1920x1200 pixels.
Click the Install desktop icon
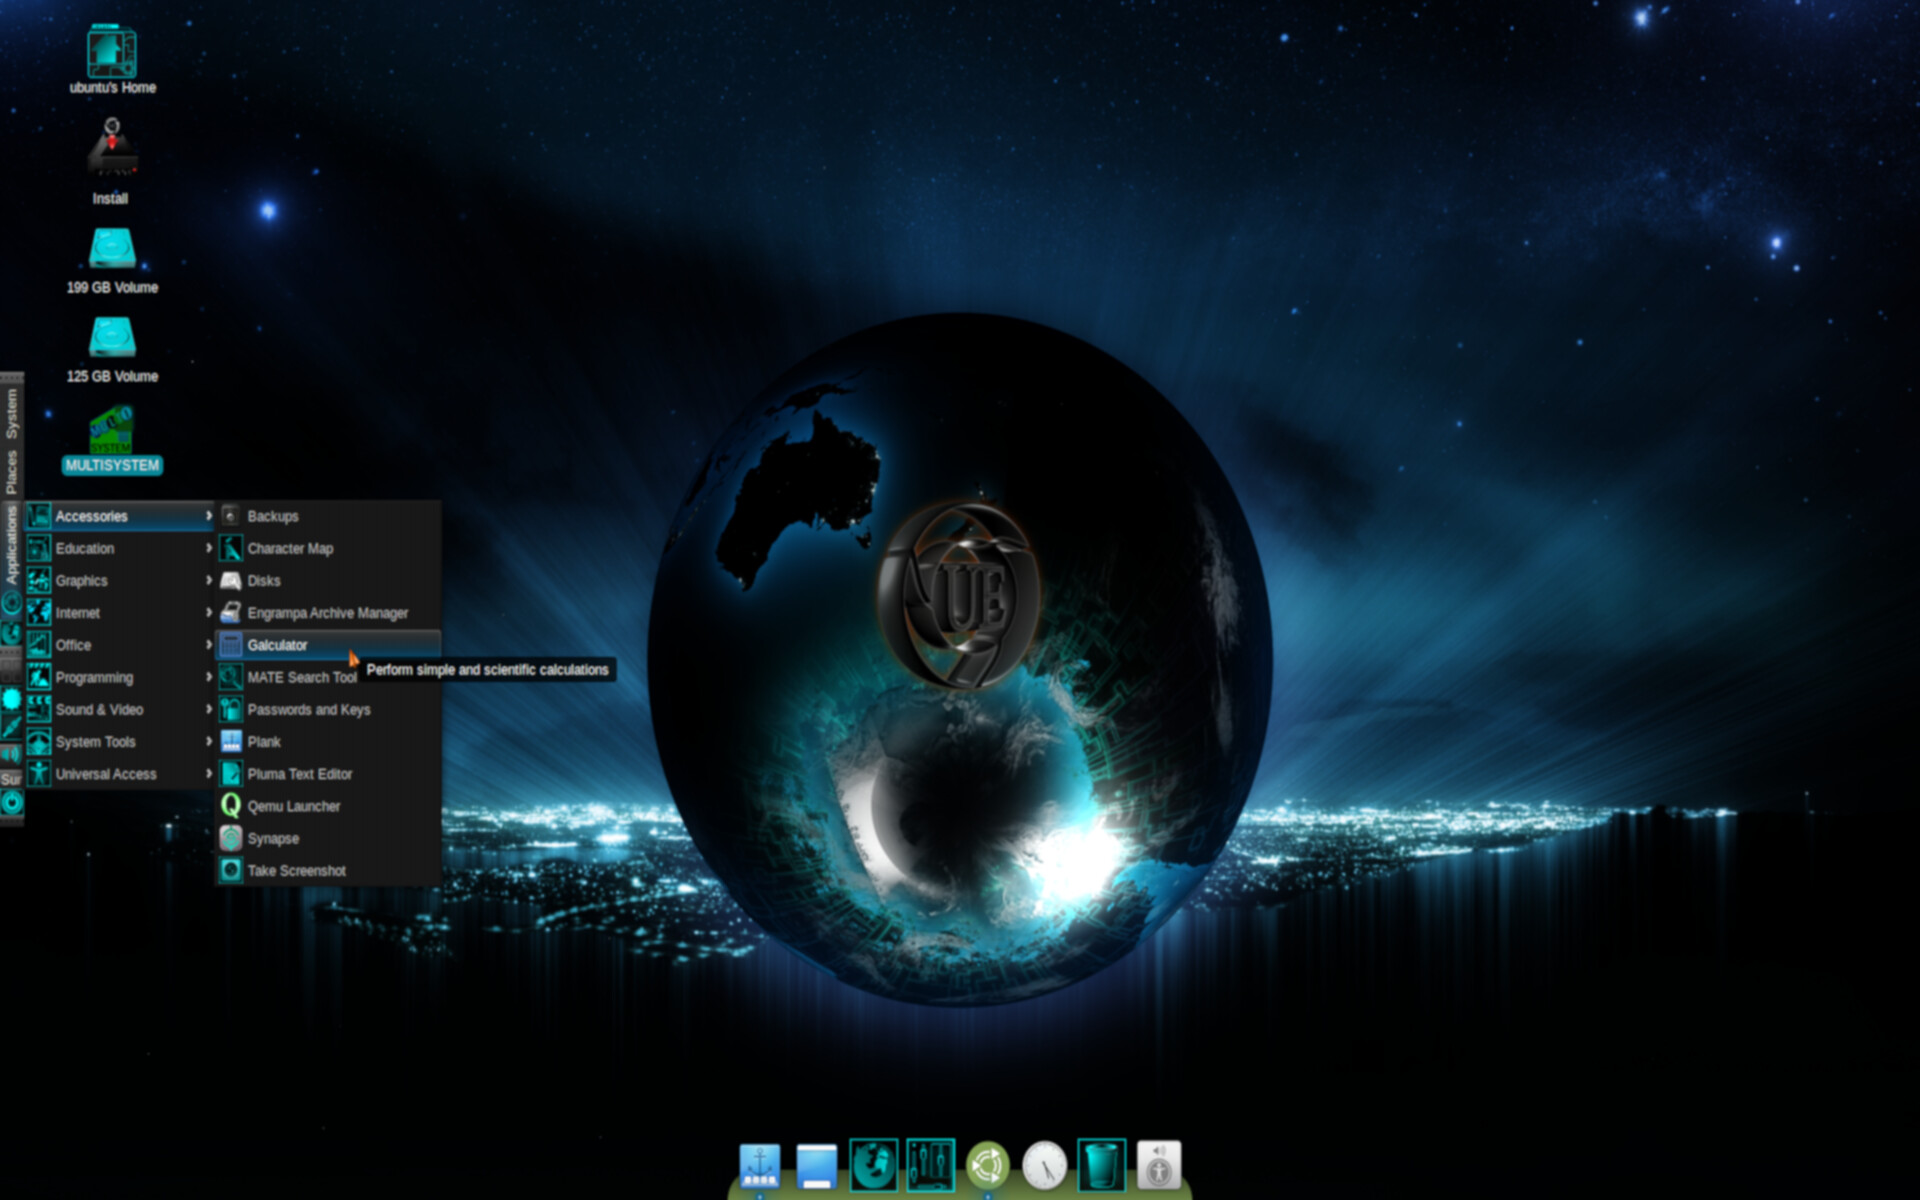[112, 150]
